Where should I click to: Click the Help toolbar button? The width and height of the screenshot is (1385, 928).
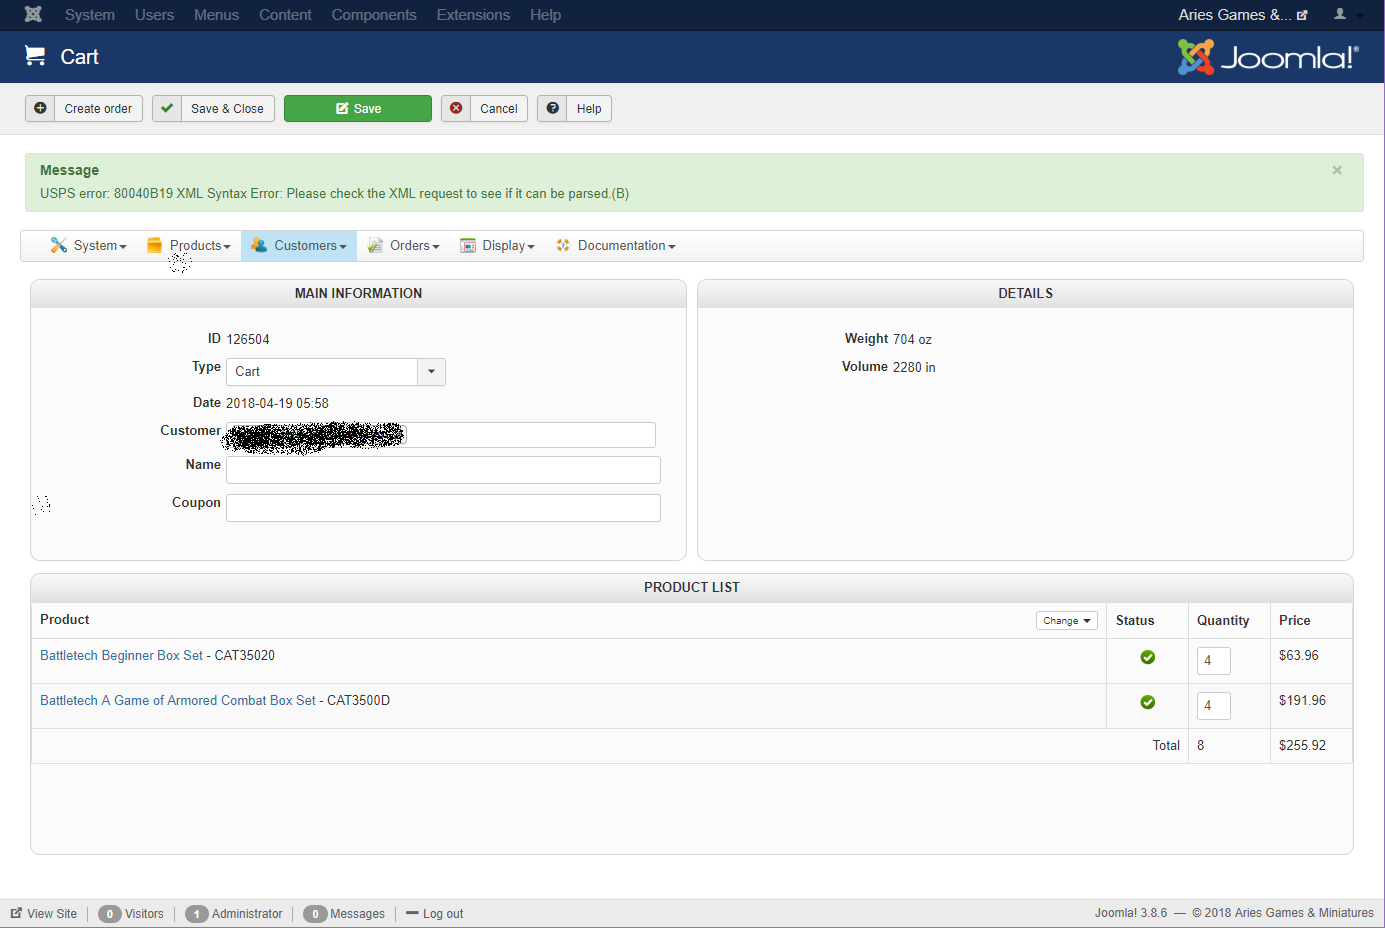[x=574, y=108]
